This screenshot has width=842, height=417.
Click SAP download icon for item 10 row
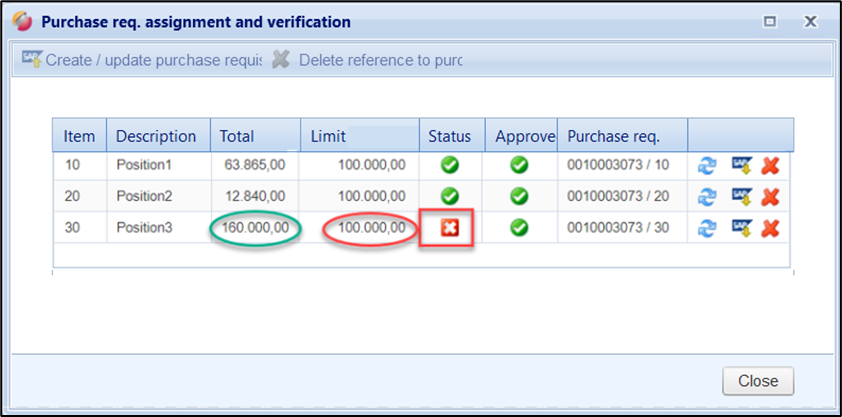(742, 166)
